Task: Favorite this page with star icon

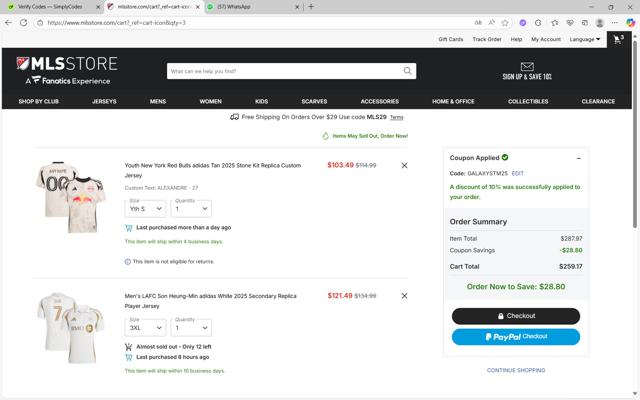Action: (x=506, y=22)
